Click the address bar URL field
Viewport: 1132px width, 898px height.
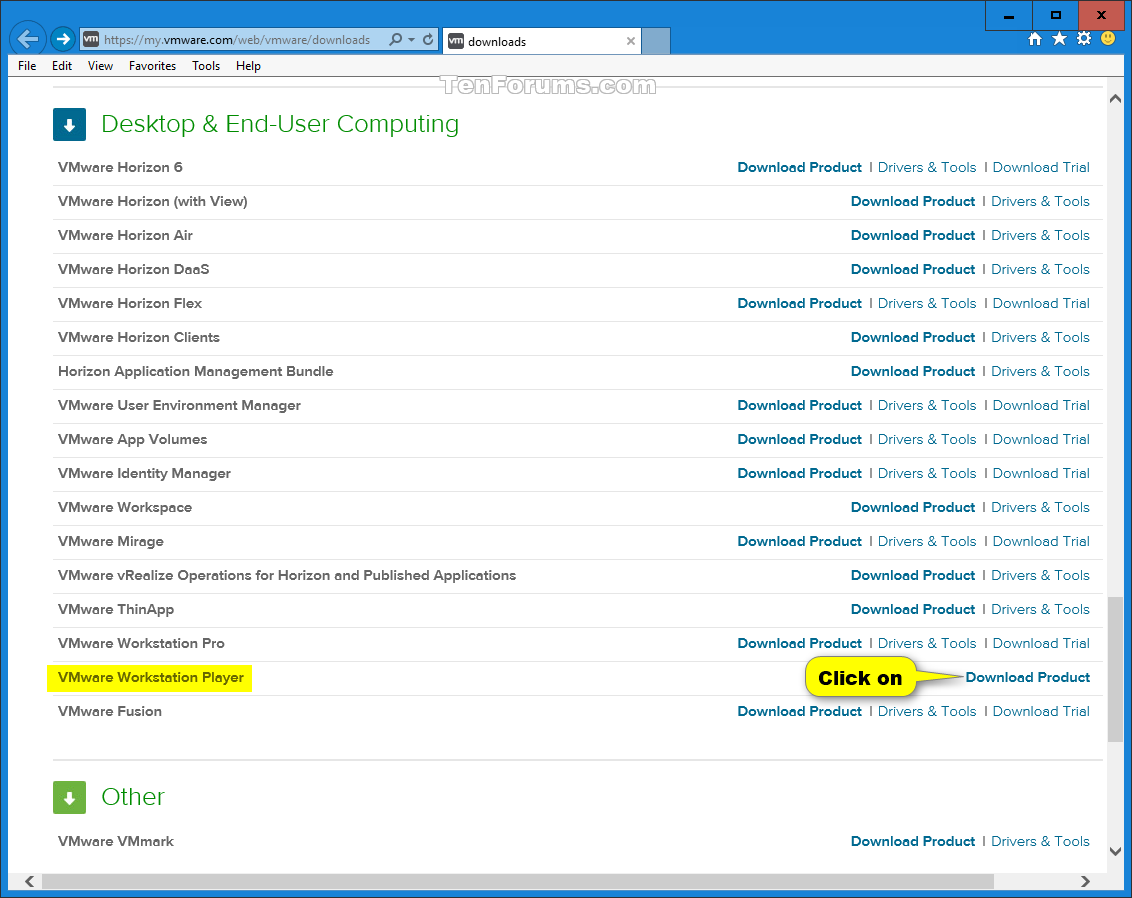[x=237, y=40]
